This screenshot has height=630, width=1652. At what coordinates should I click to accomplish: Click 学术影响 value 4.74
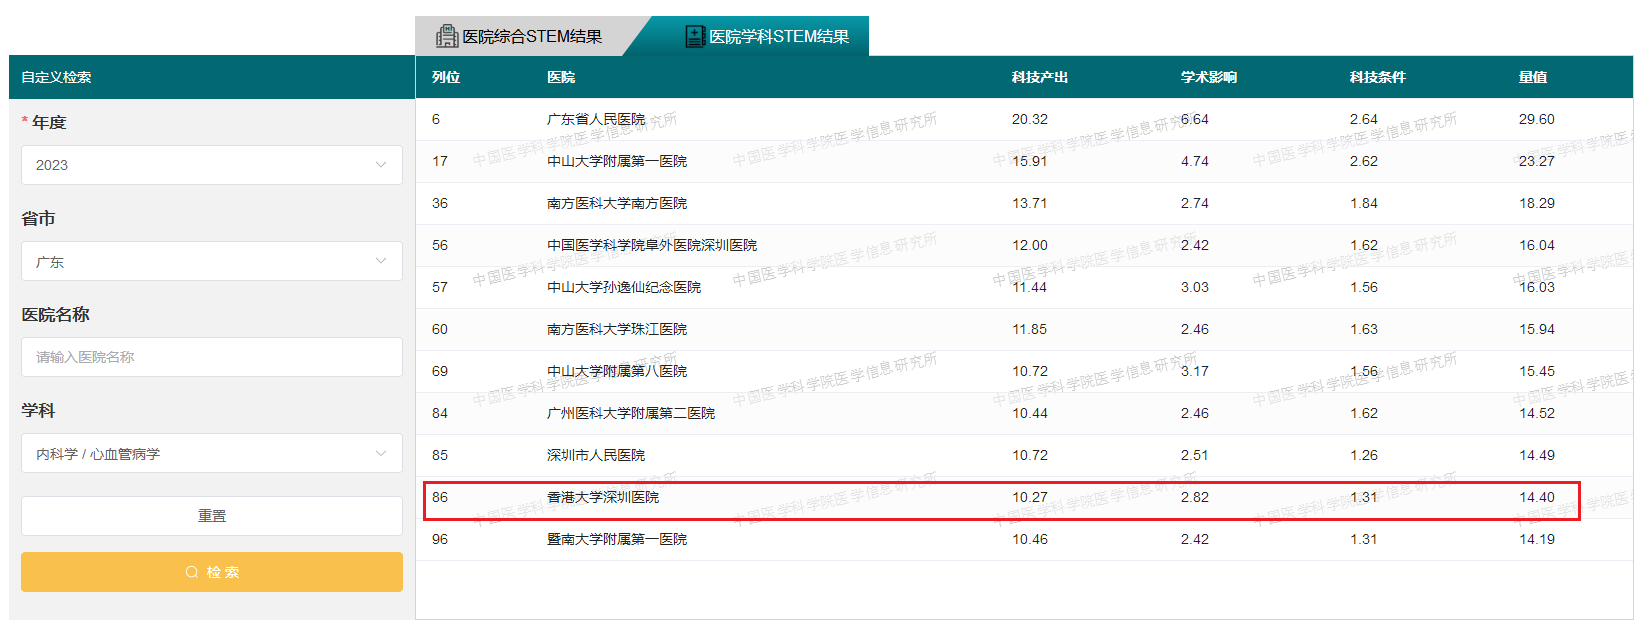point(1195,161)
